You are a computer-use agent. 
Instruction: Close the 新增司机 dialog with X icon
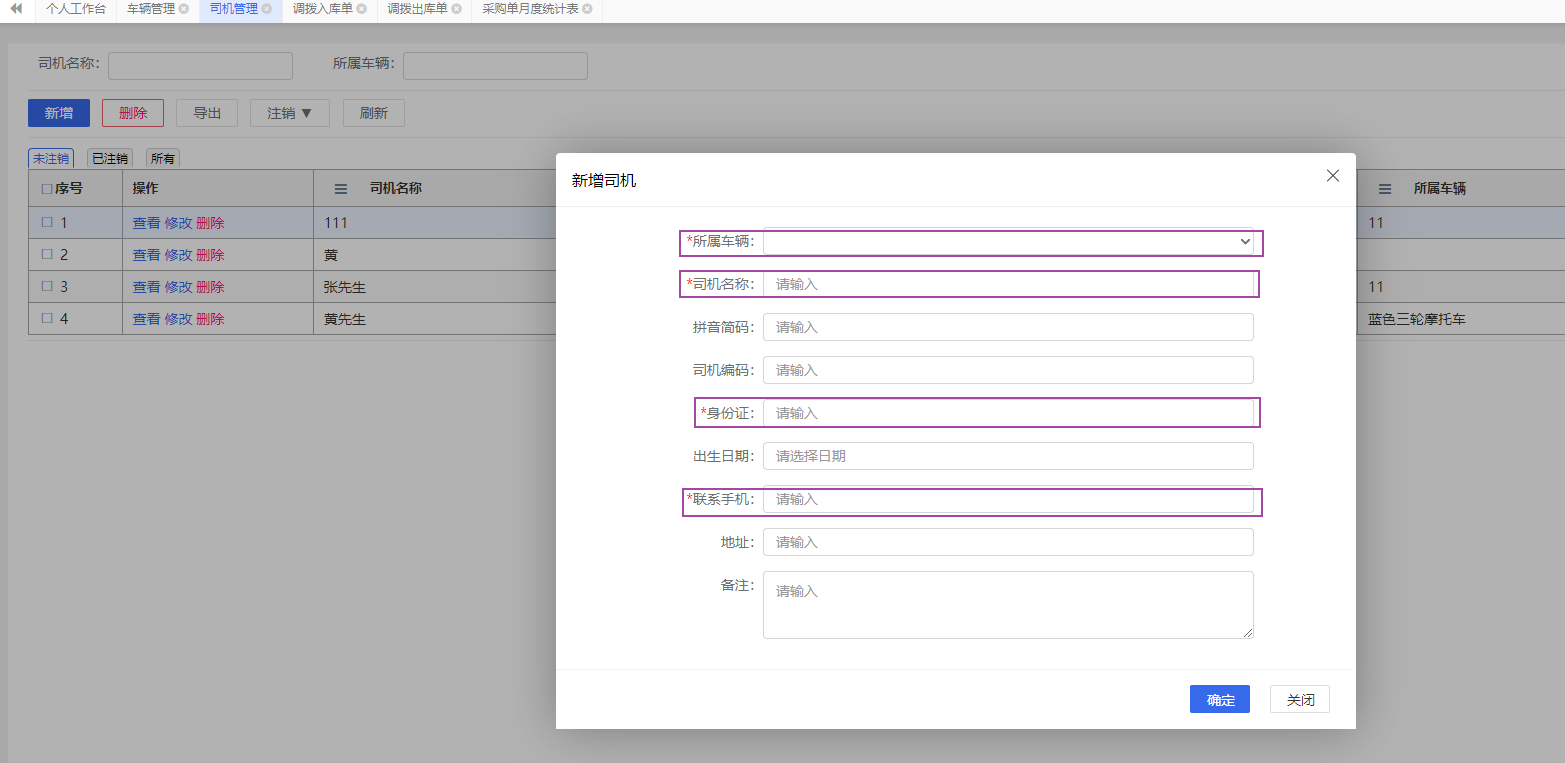point(1332,175)
